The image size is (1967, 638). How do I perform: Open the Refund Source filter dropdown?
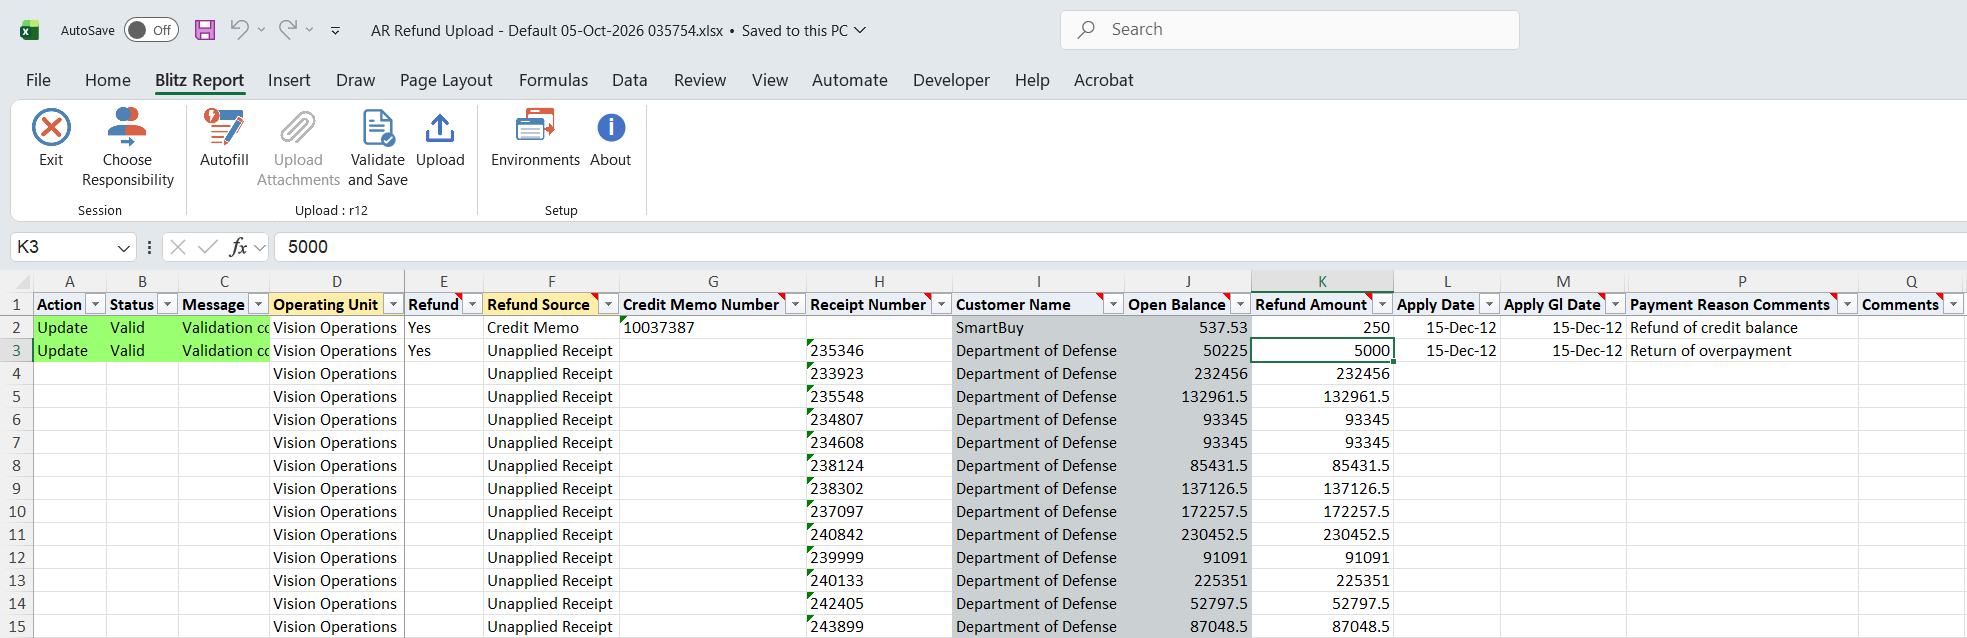[x=608, y=304]
